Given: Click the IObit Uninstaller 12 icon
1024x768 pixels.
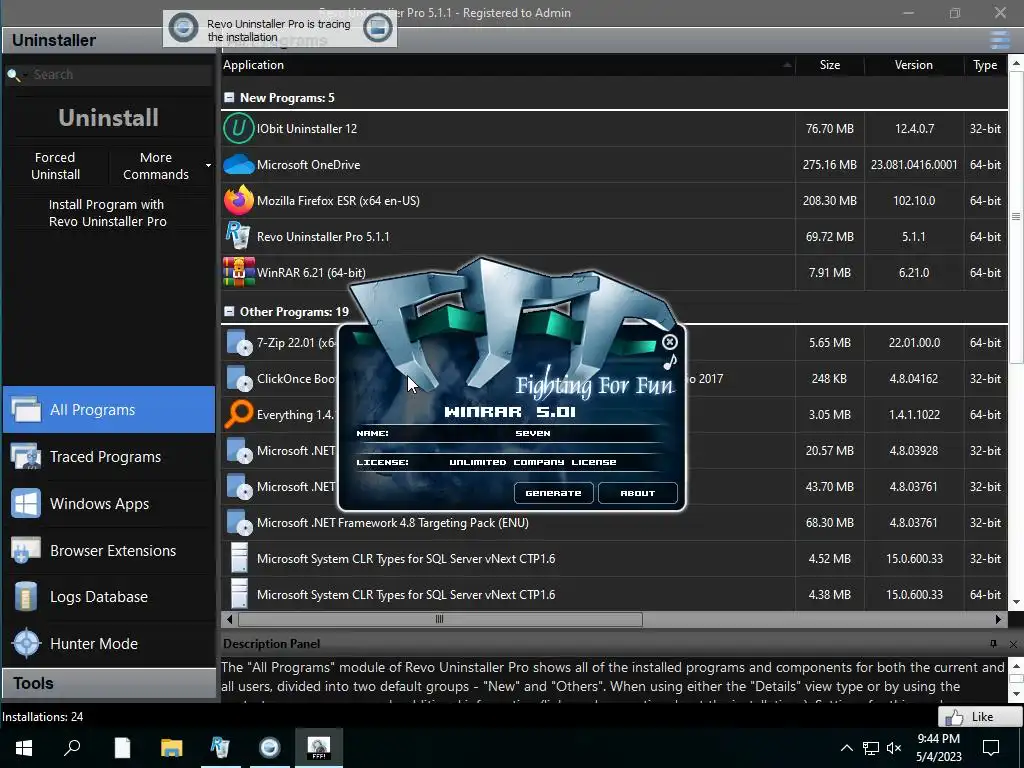Looking at the screenshot, I should pos(238,129).
